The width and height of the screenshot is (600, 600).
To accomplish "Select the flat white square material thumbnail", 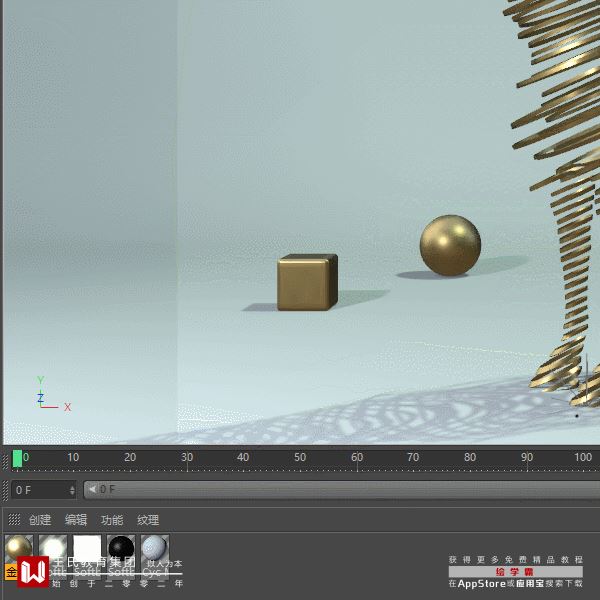I will coord(87,549).
